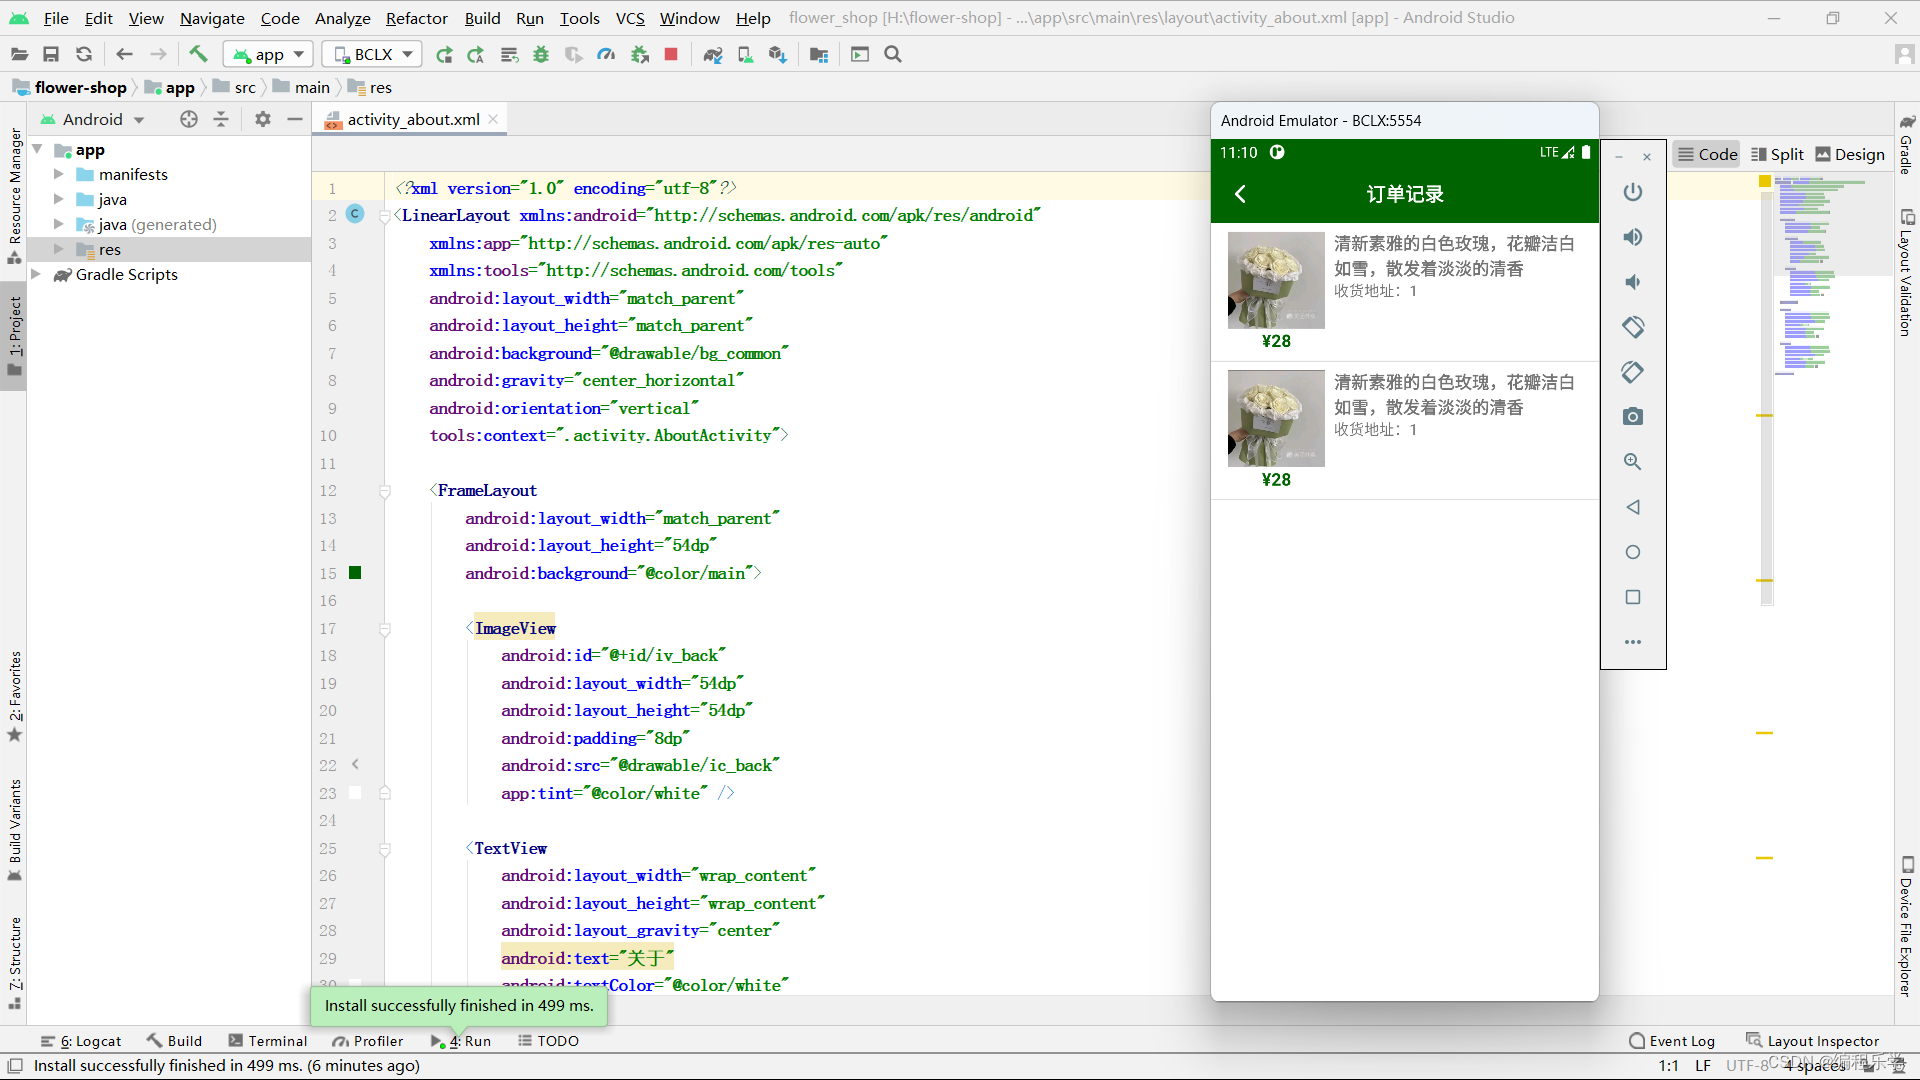Tap the second white rose order thumbnail
The width and height of the screenshot is (1920, 1080).
coord(1276,418)
